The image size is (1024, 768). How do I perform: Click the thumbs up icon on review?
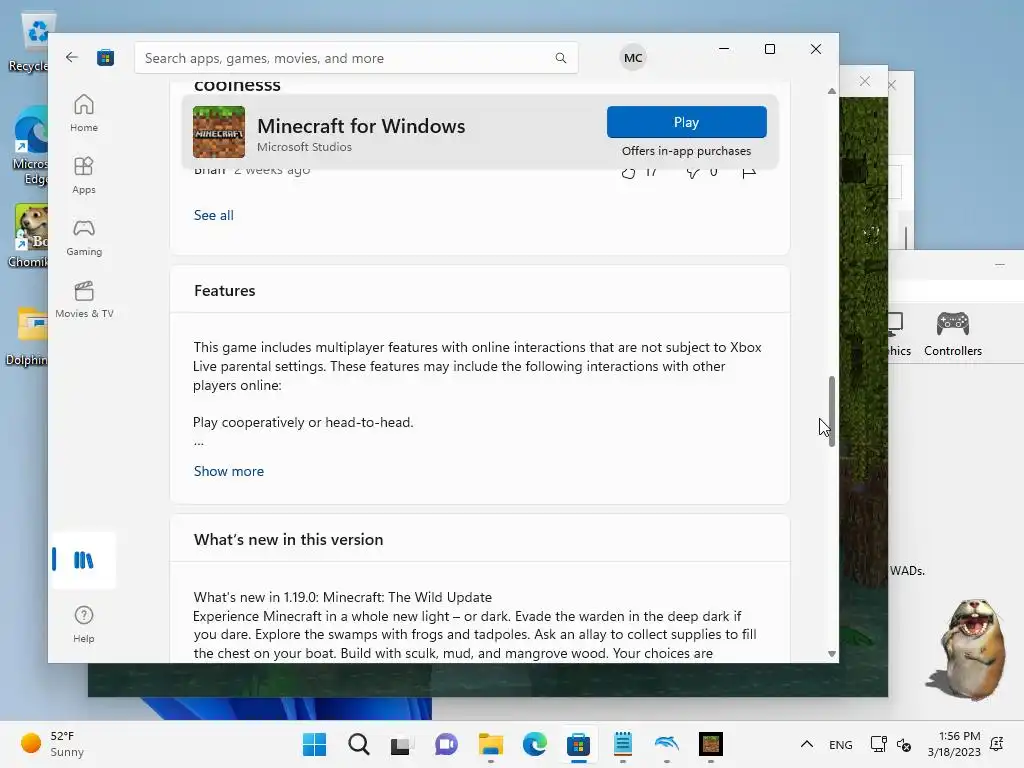pos(628,172)
